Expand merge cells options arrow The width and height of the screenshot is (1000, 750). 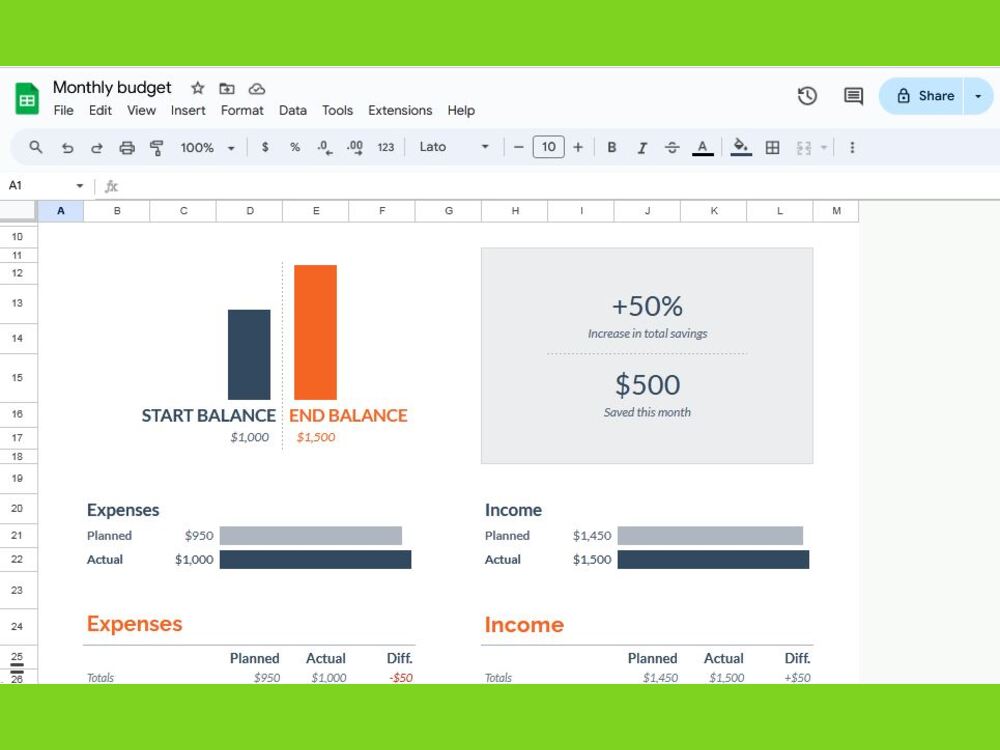click(824, 148)
